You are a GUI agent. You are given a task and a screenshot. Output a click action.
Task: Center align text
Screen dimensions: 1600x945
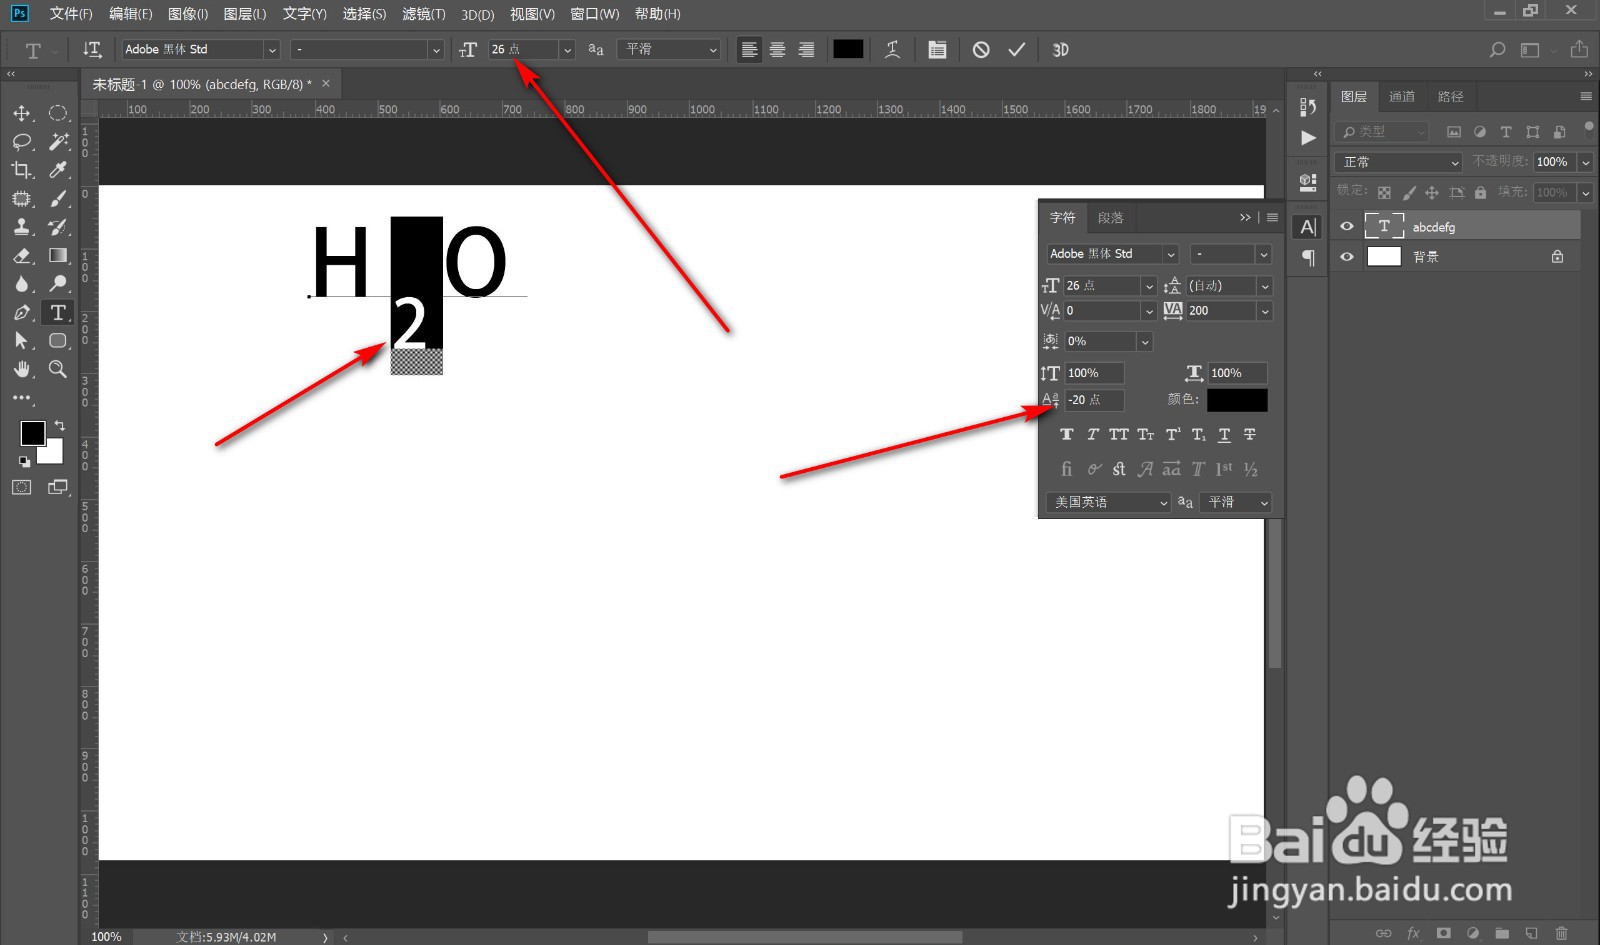tap(778, 49)
